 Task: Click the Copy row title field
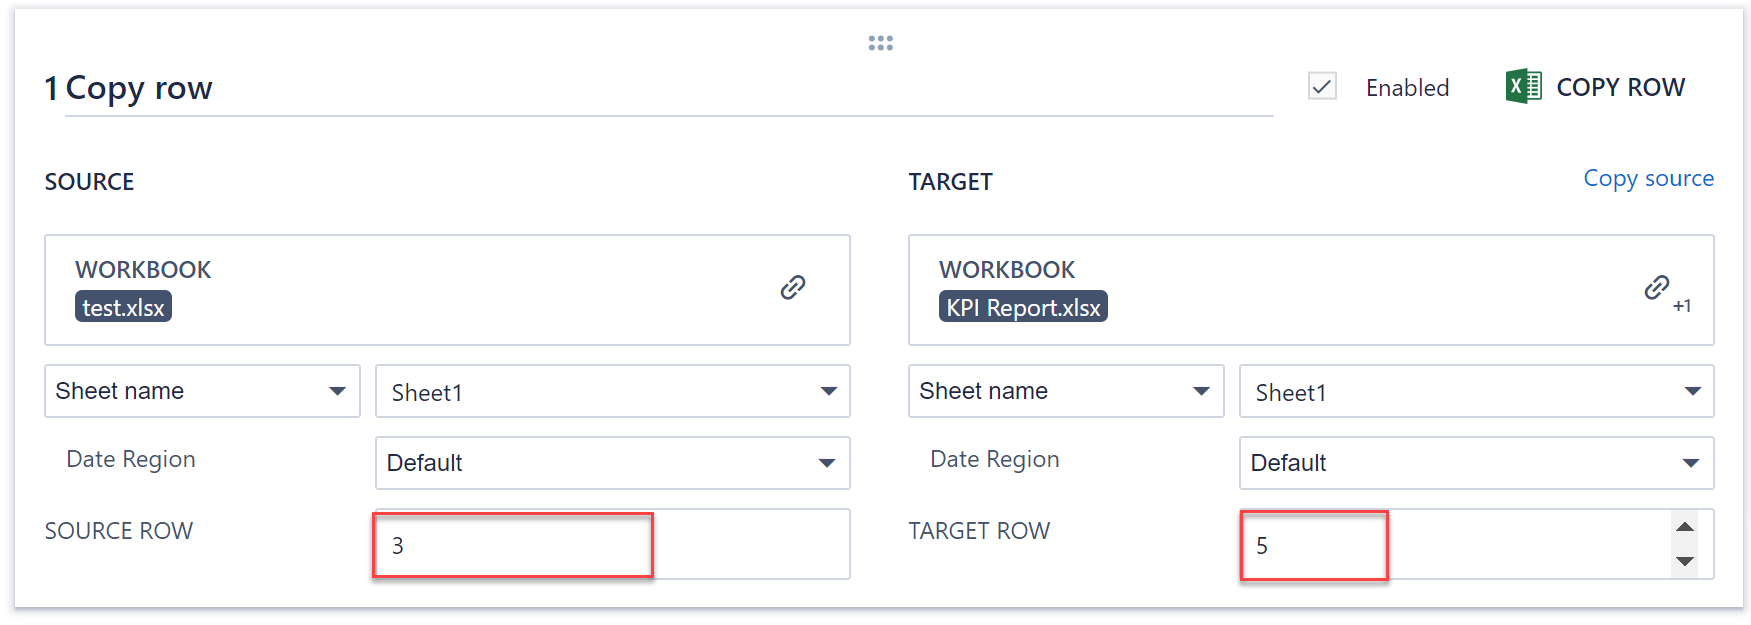(660, 89)
